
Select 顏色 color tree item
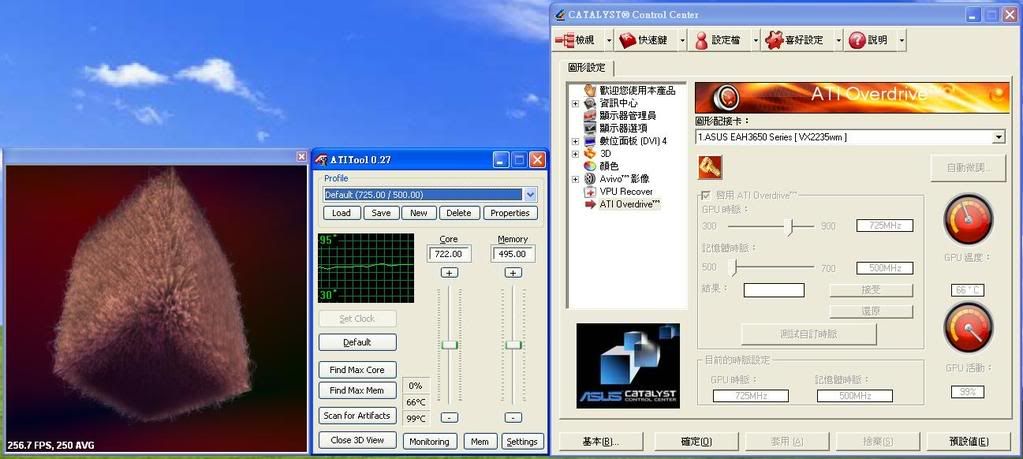(x=609, y=166)
